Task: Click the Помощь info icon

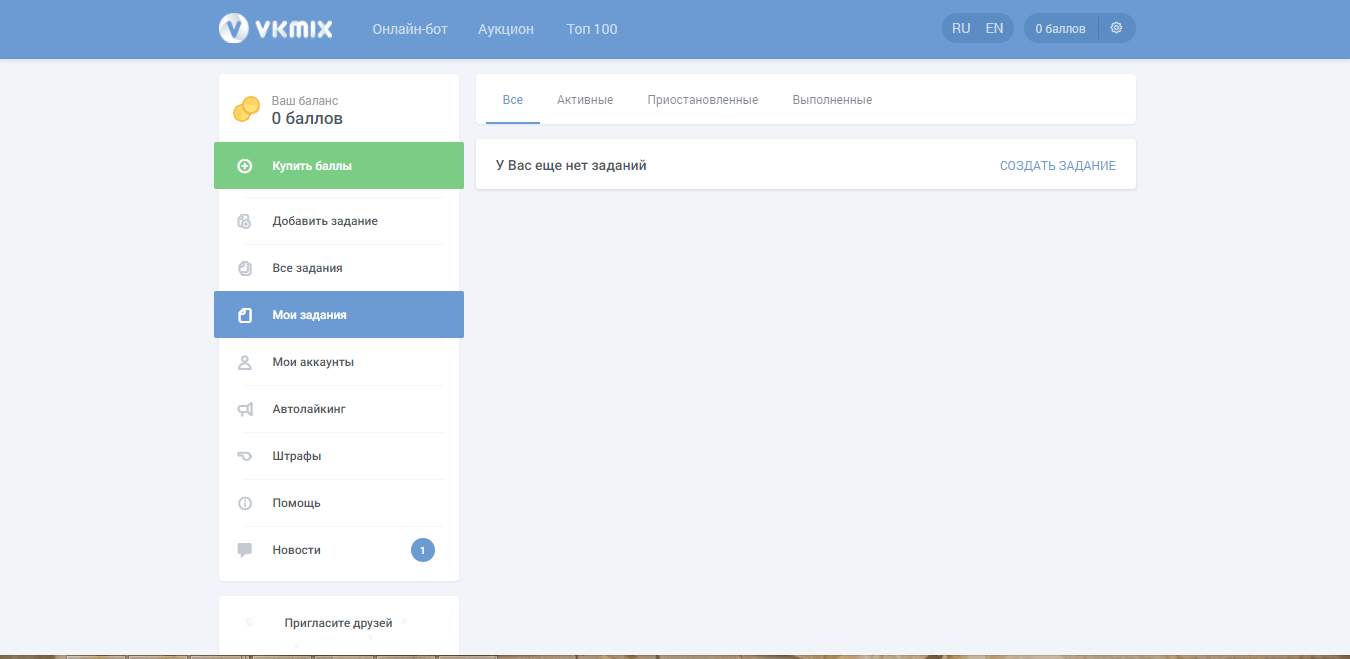Action: click(245, 503)
